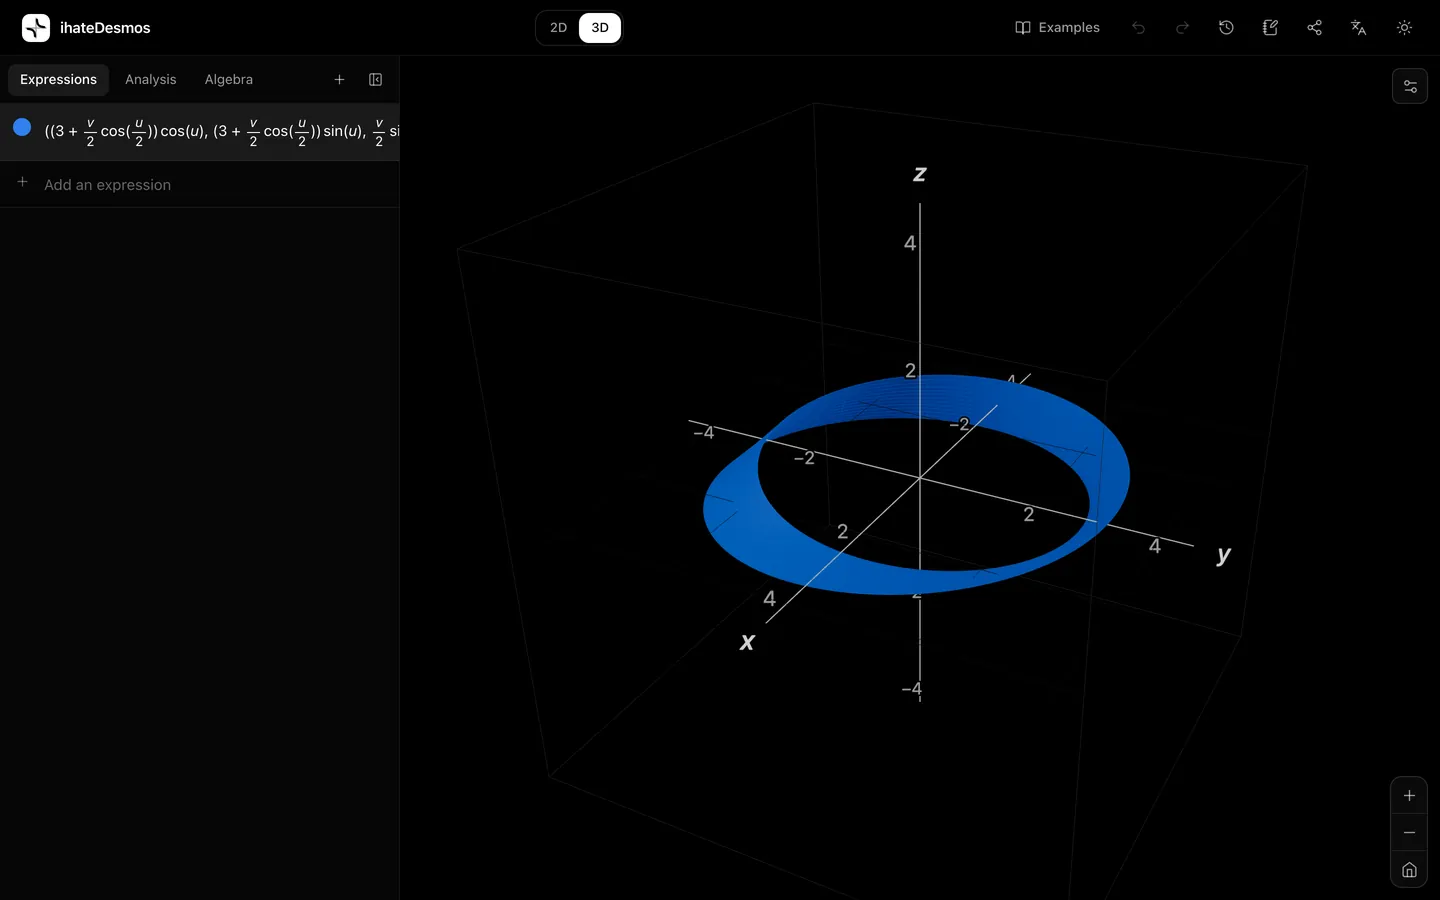Click the x axis label
Screen dimensions: 1440x900
(747, 642)
